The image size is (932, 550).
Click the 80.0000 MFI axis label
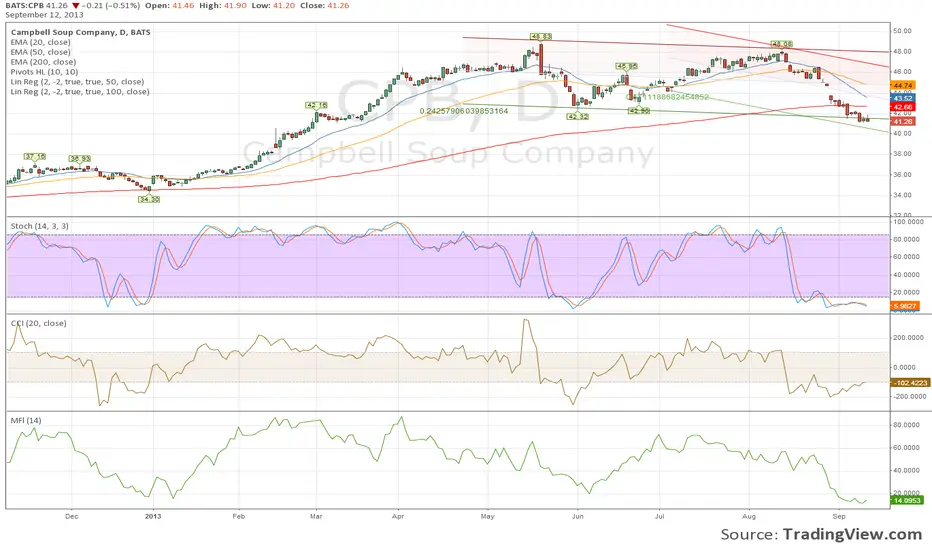tap(908, 425)
